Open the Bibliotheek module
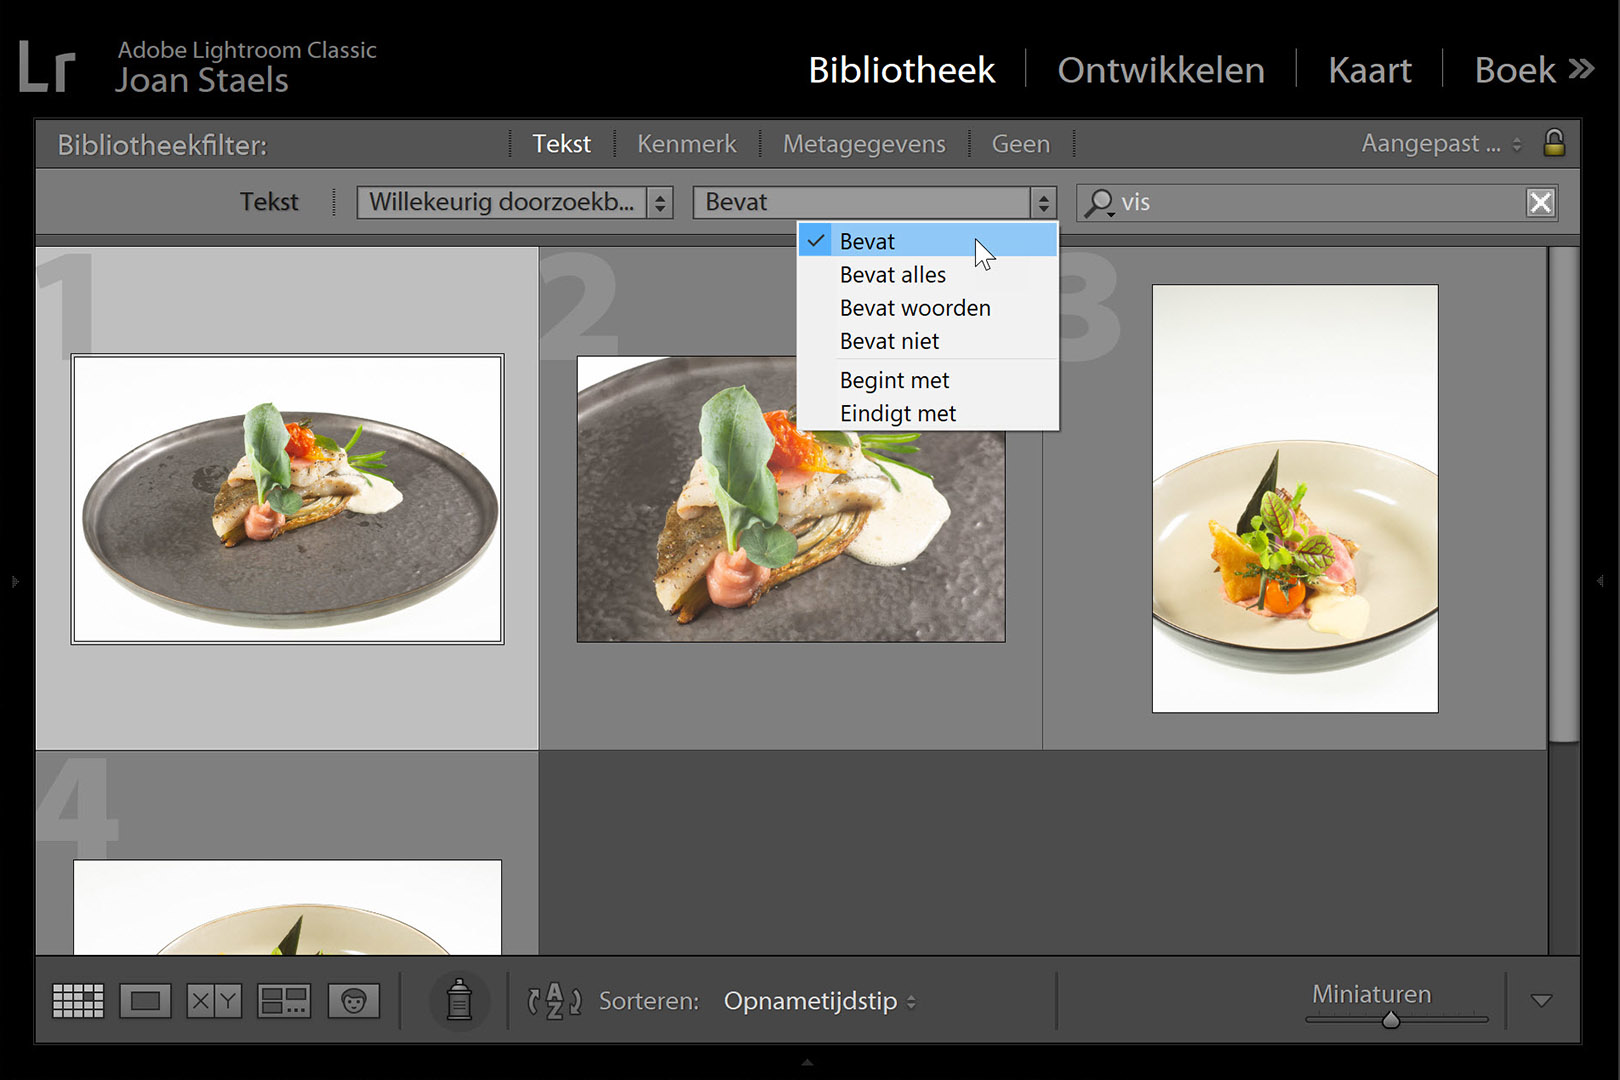Viewport: 1620px width, 1080px height. coord(901,70)
